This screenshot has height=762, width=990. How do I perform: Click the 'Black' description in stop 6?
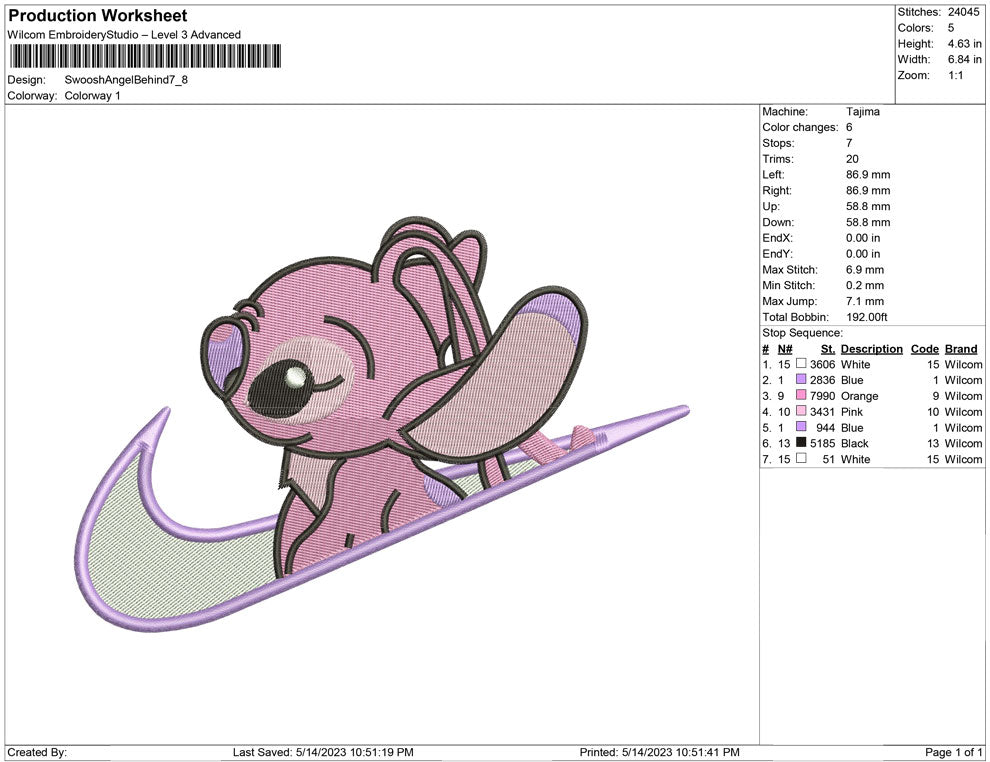coord(854,443)
